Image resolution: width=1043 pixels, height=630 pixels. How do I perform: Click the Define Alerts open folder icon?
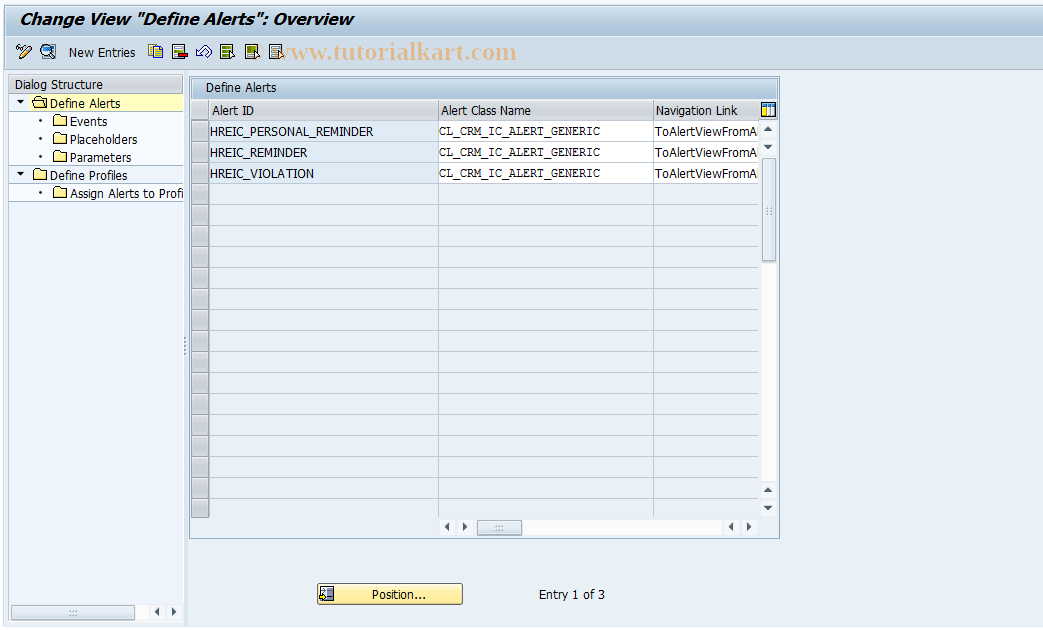(x=40, y=102)
